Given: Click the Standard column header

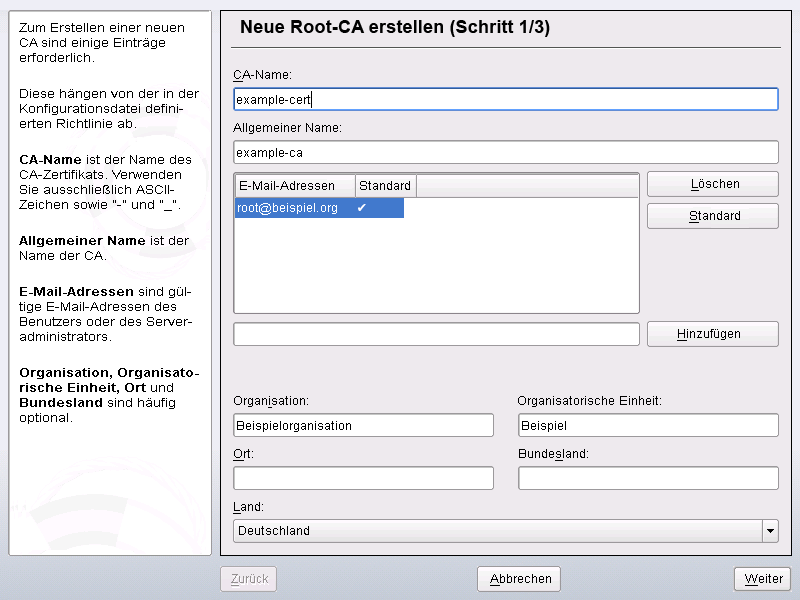Looking at the screenshot, I should 386,186.
